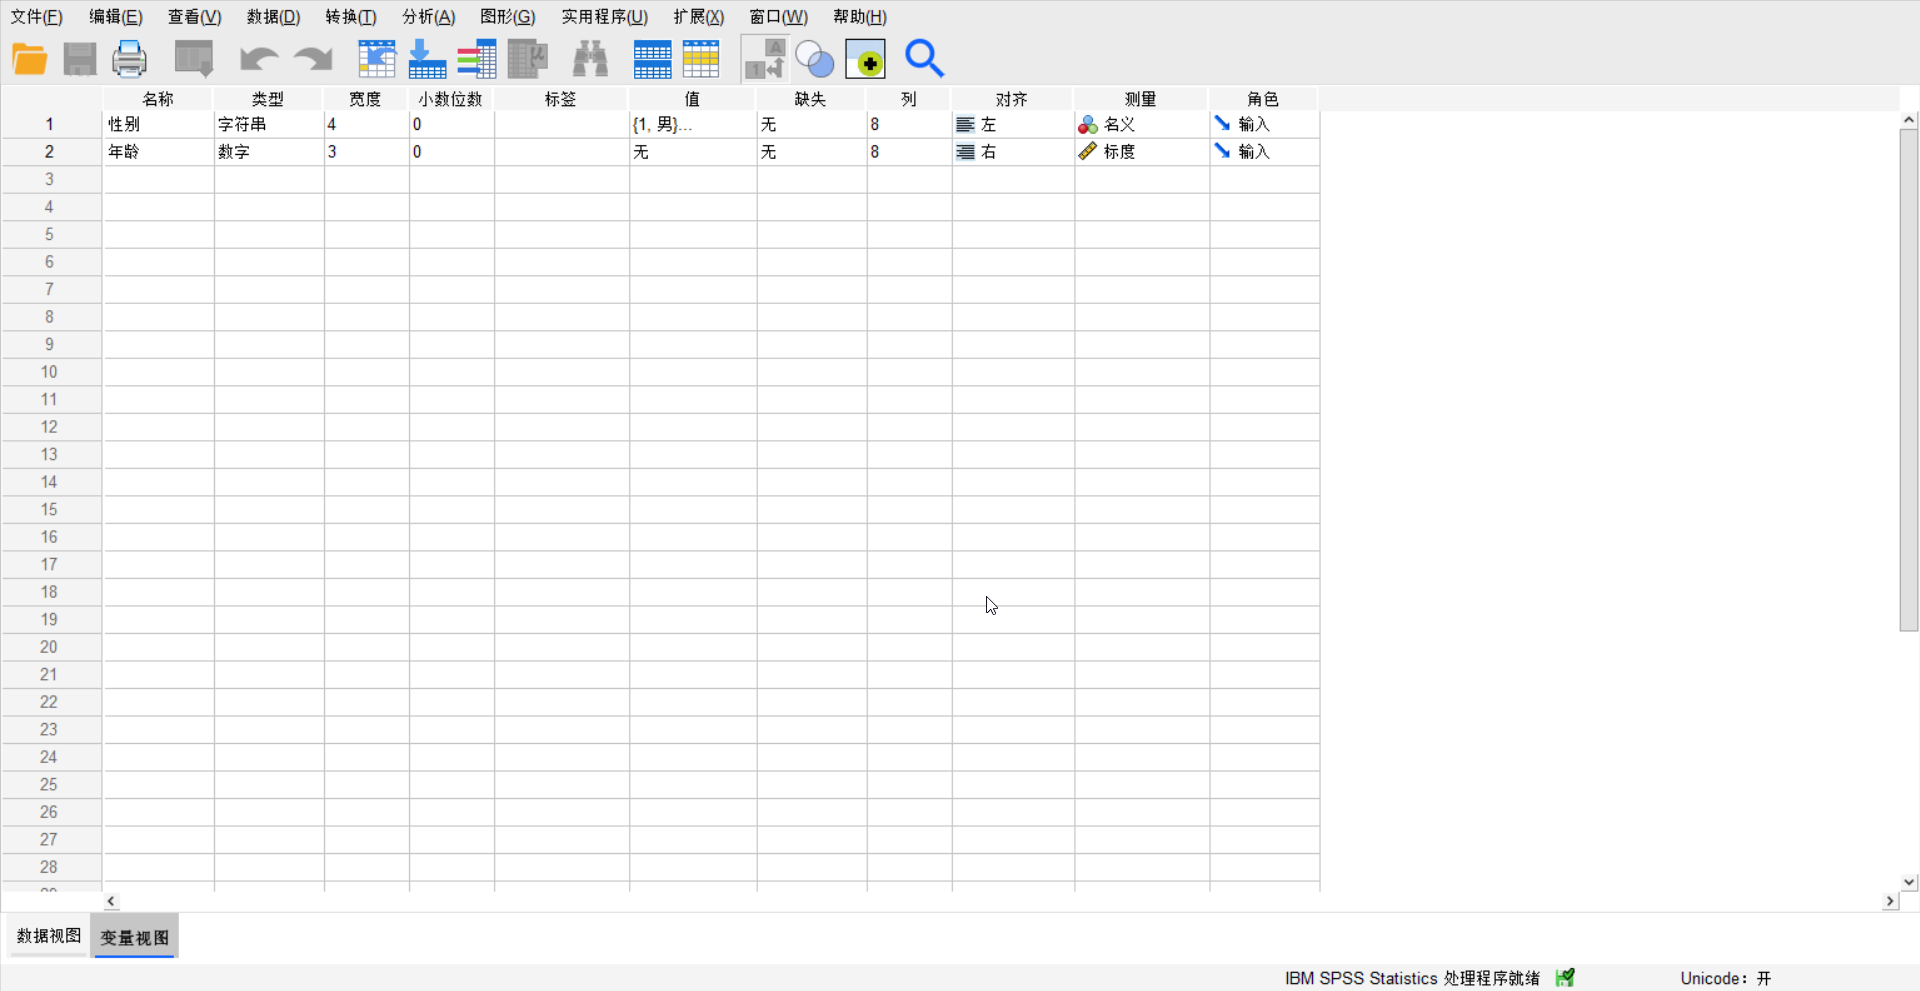Screen dimensions: 1920x991
Task: Click the Undo arrow icon
Action: pos(259,59)
